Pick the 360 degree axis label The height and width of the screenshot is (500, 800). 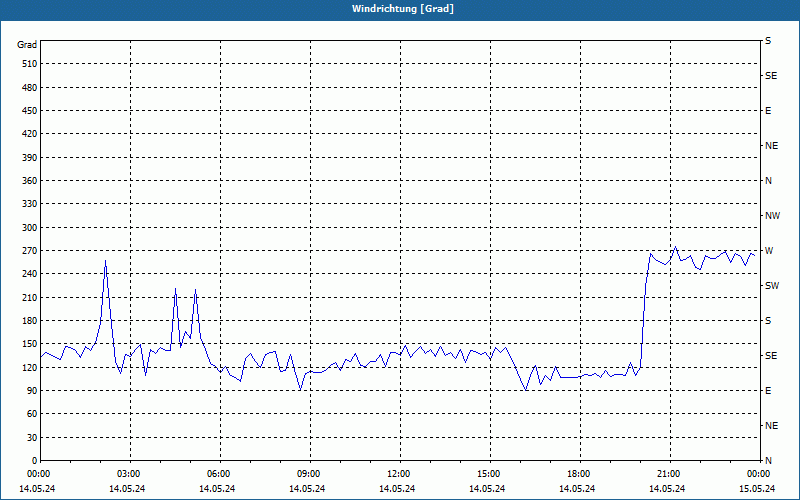[x=30, y=181]
